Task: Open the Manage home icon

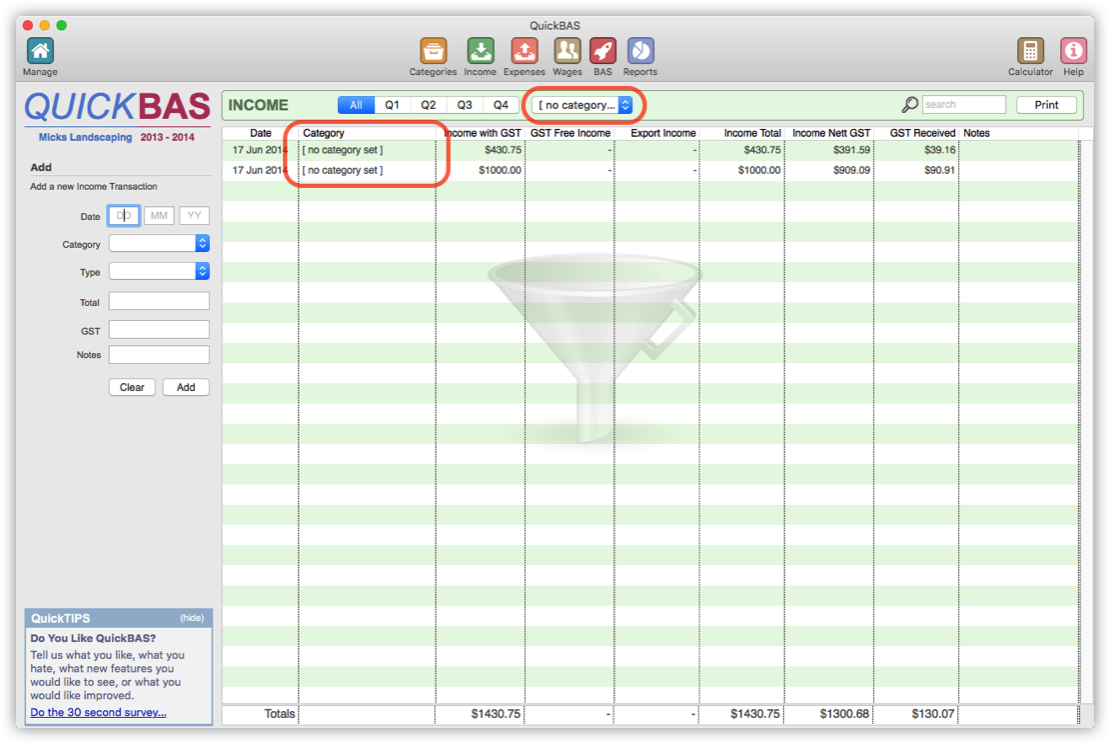Action: 40,51
